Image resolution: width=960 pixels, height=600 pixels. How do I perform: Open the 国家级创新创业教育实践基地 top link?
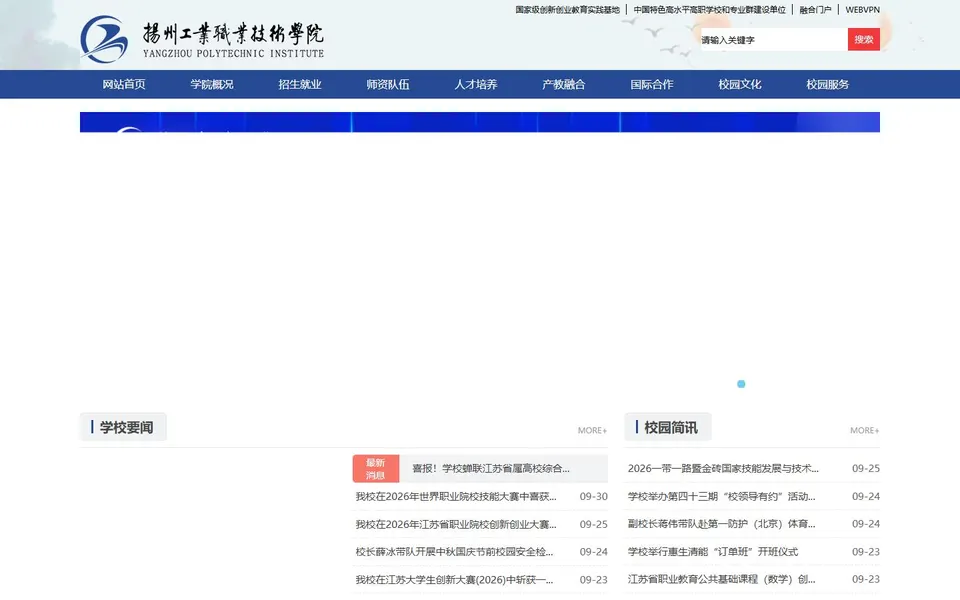click(568, 10)
